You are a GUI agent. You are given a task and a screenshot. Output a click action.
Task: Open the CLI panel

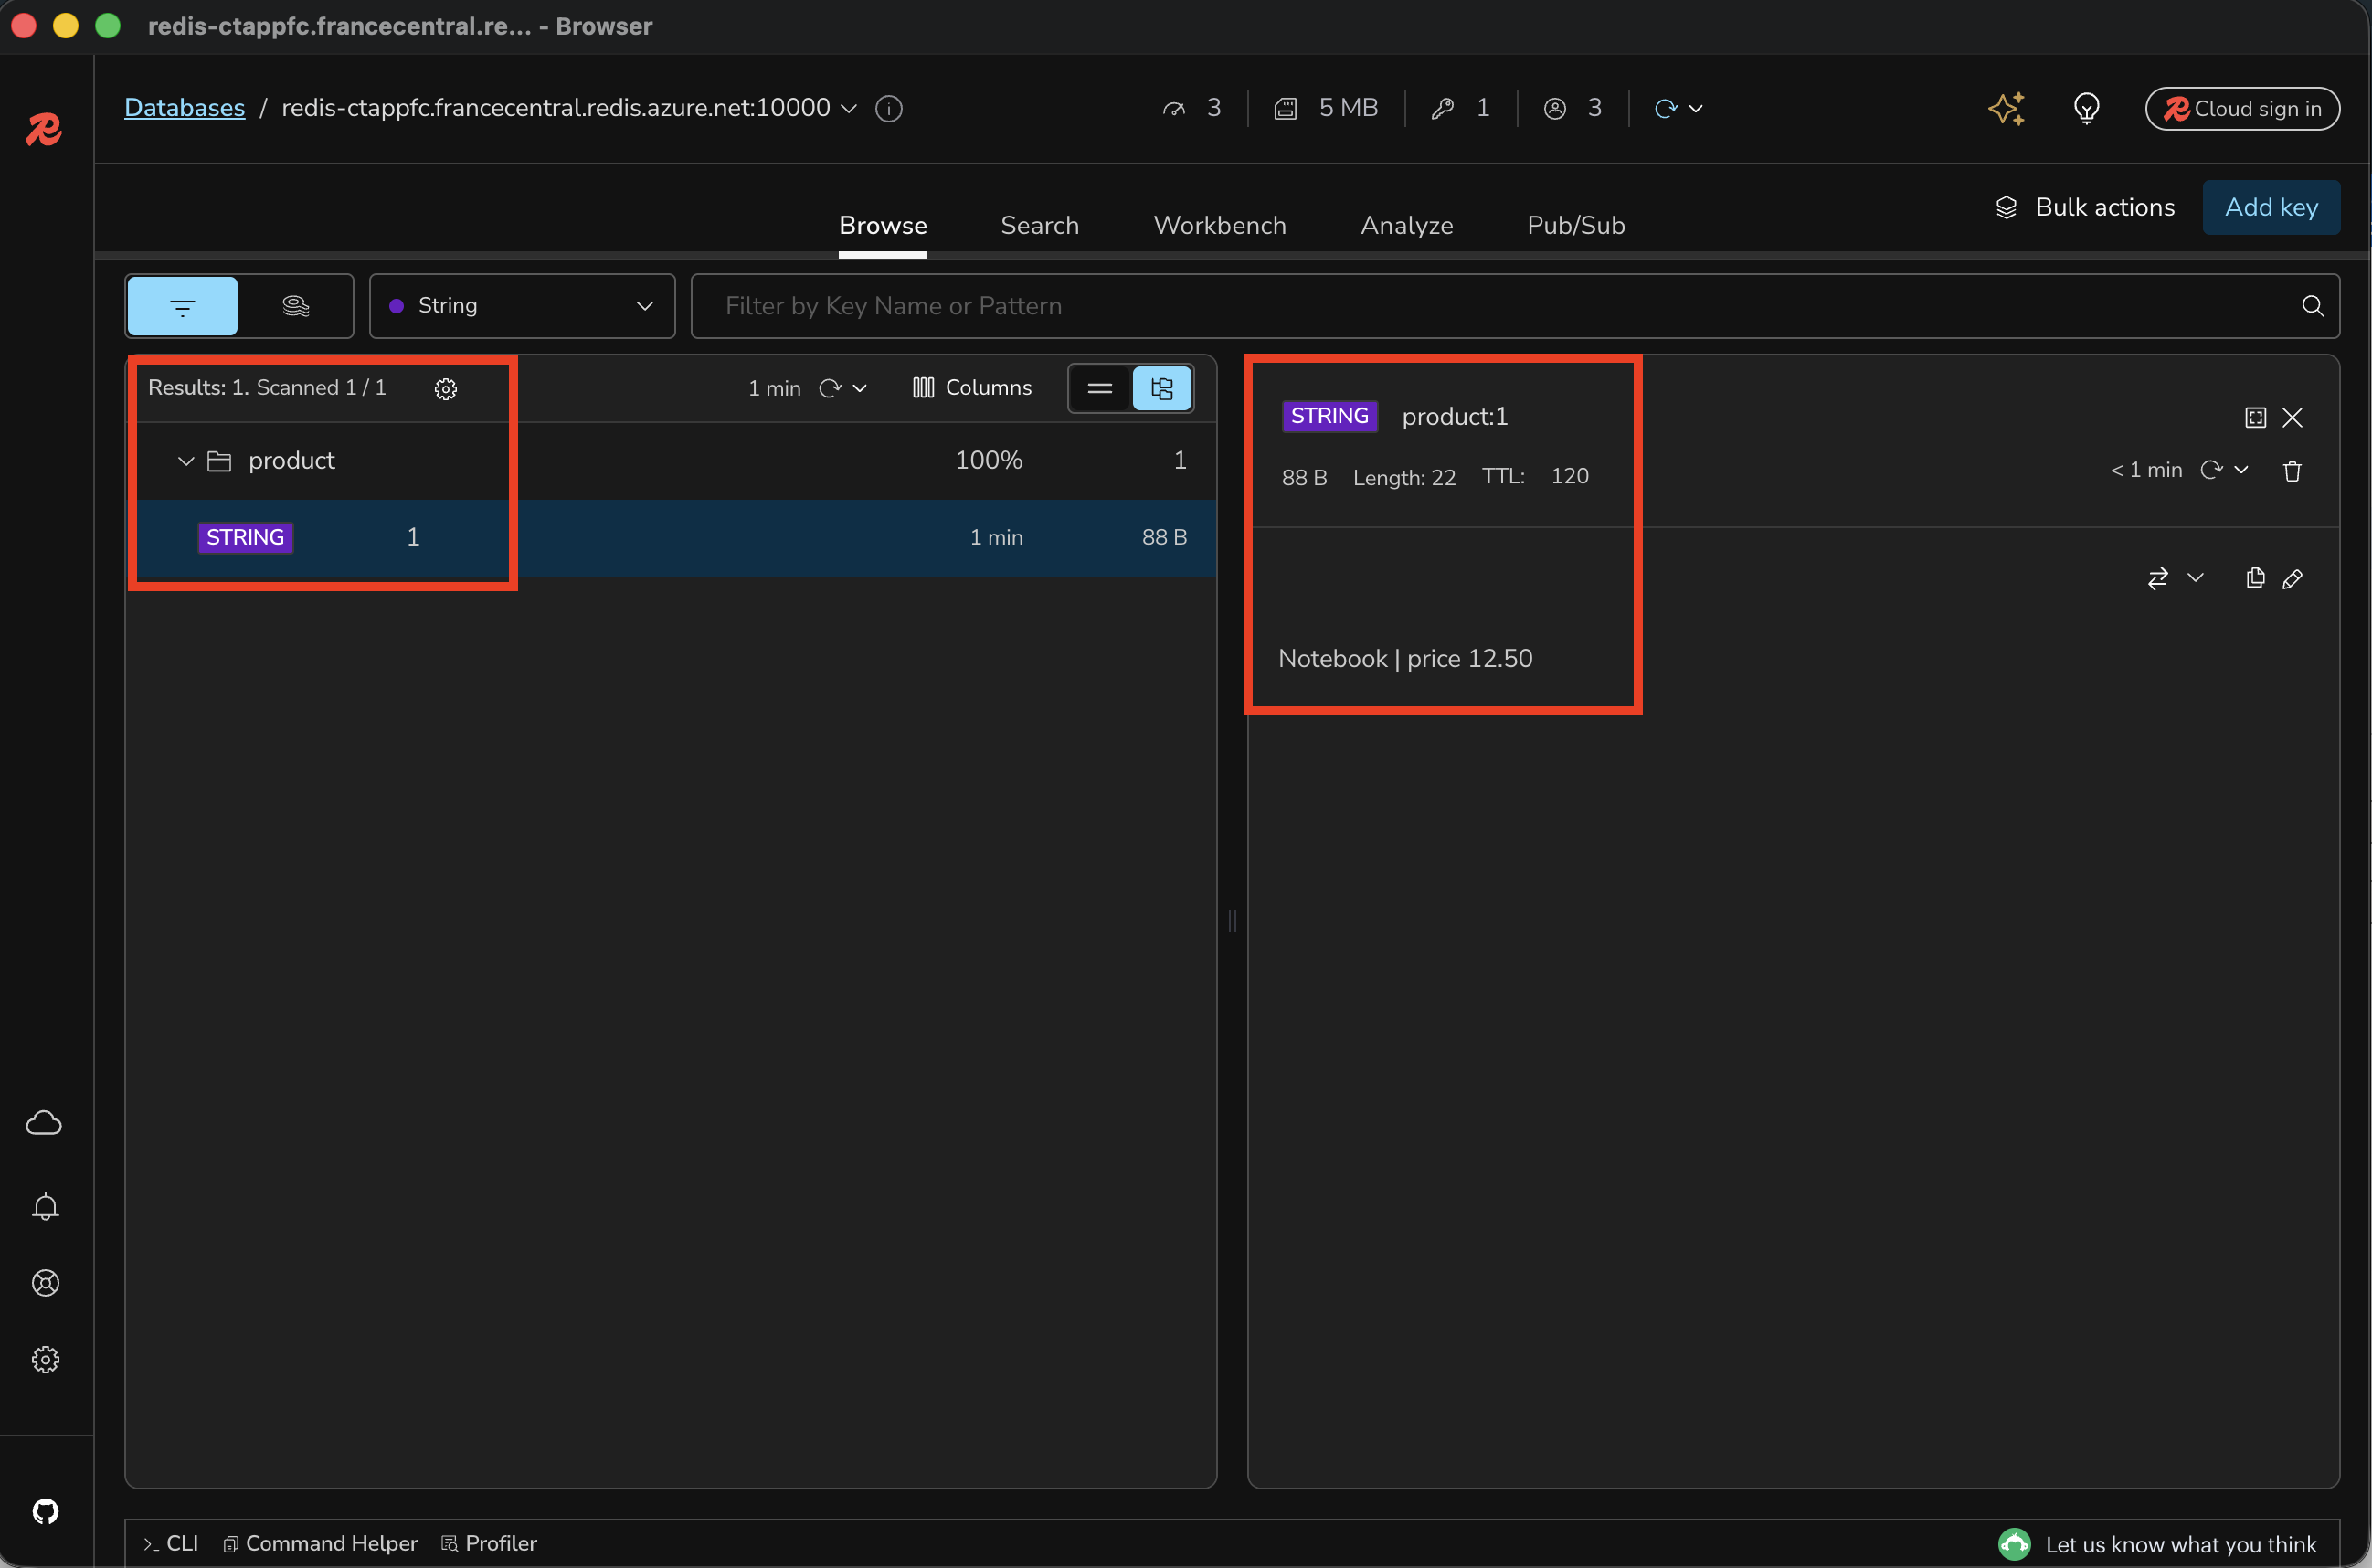170,1544
